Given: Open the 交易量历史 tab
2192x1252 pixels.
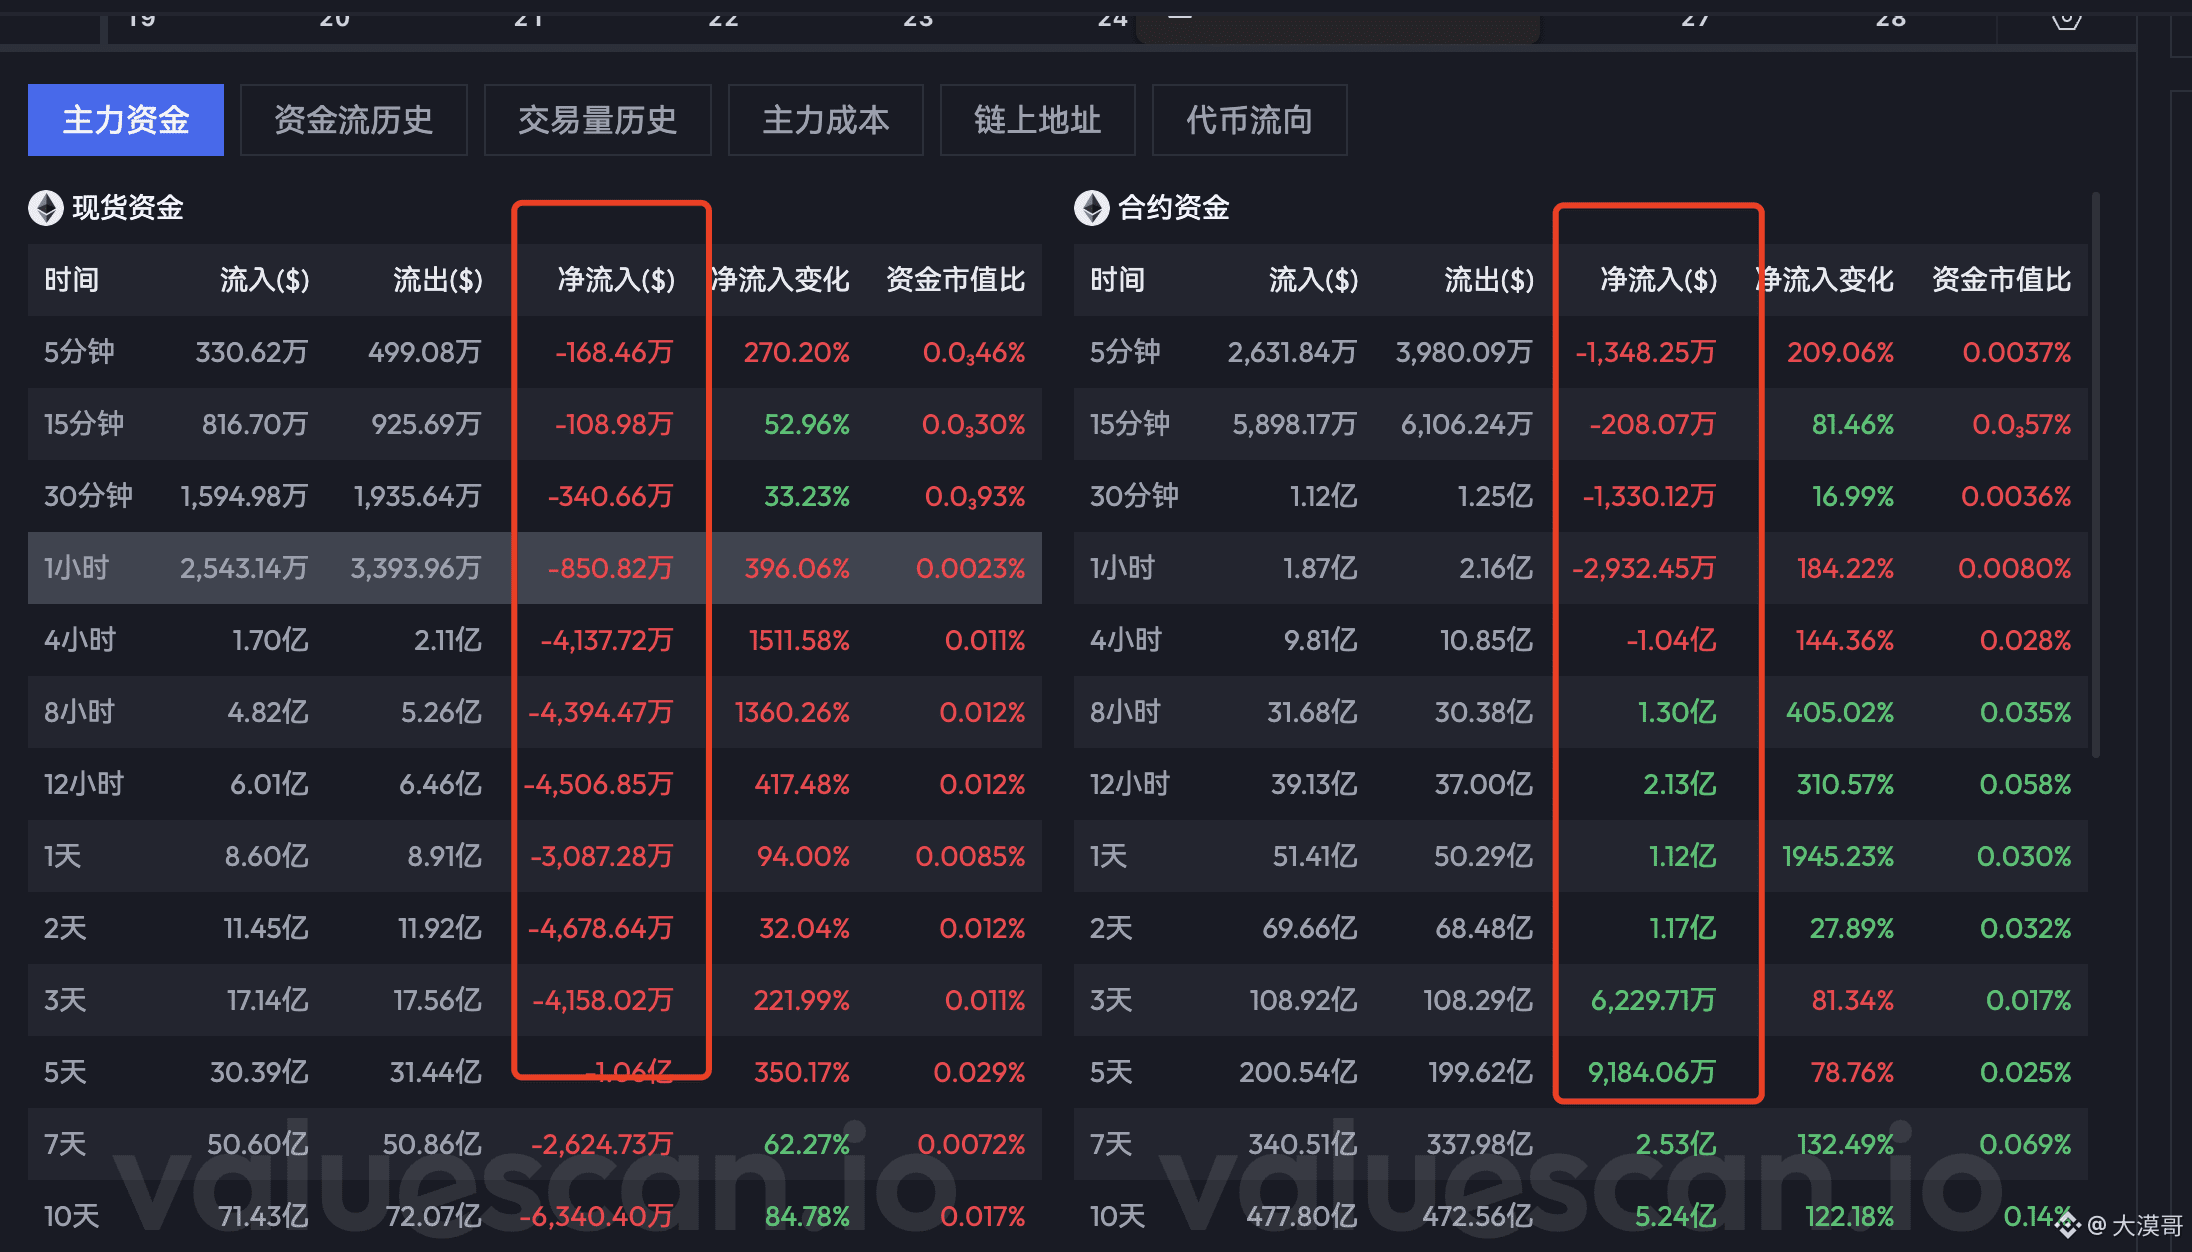Looking at the screenshot, I should 597,120.
